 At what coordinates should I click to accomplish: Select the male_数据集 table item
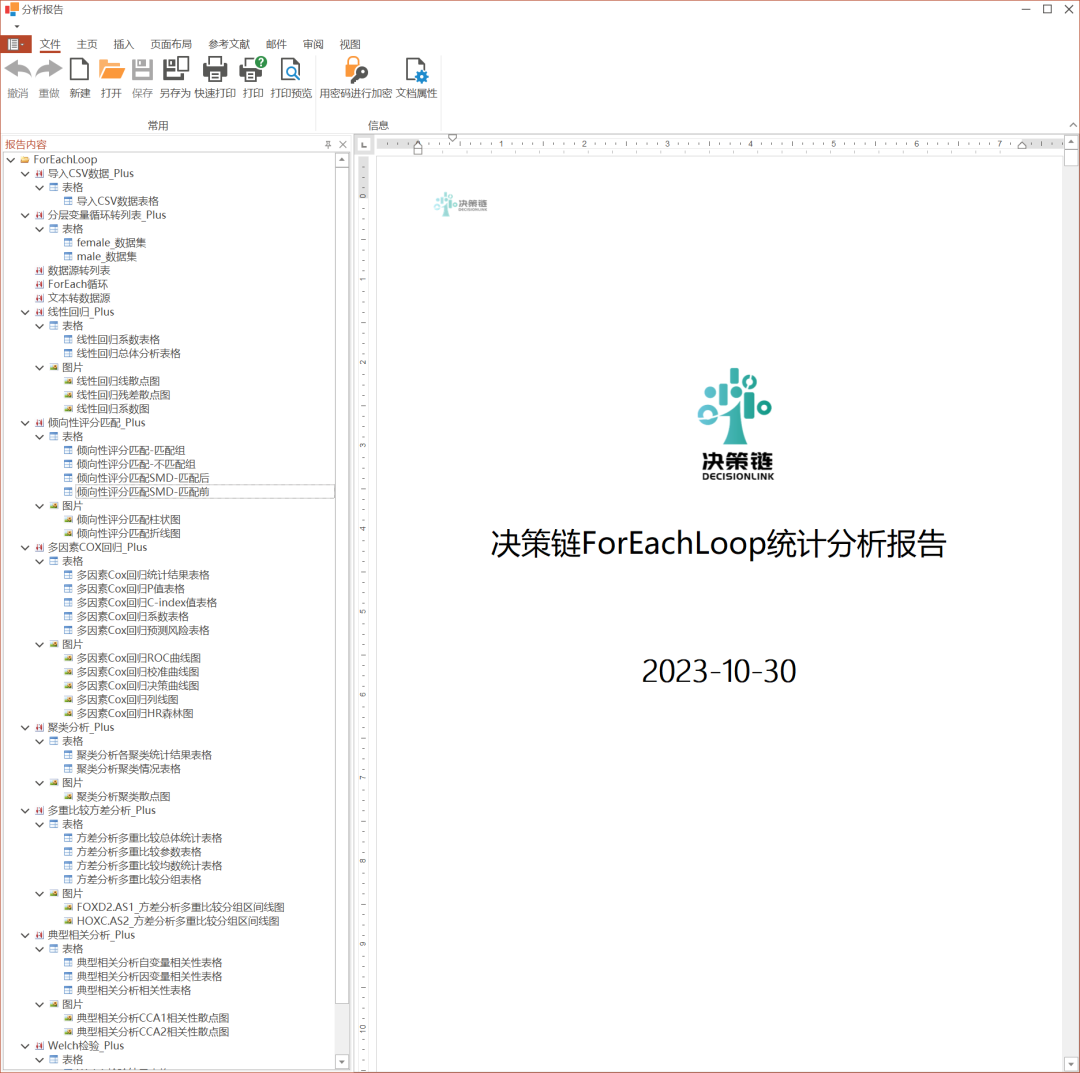point(106,256)
